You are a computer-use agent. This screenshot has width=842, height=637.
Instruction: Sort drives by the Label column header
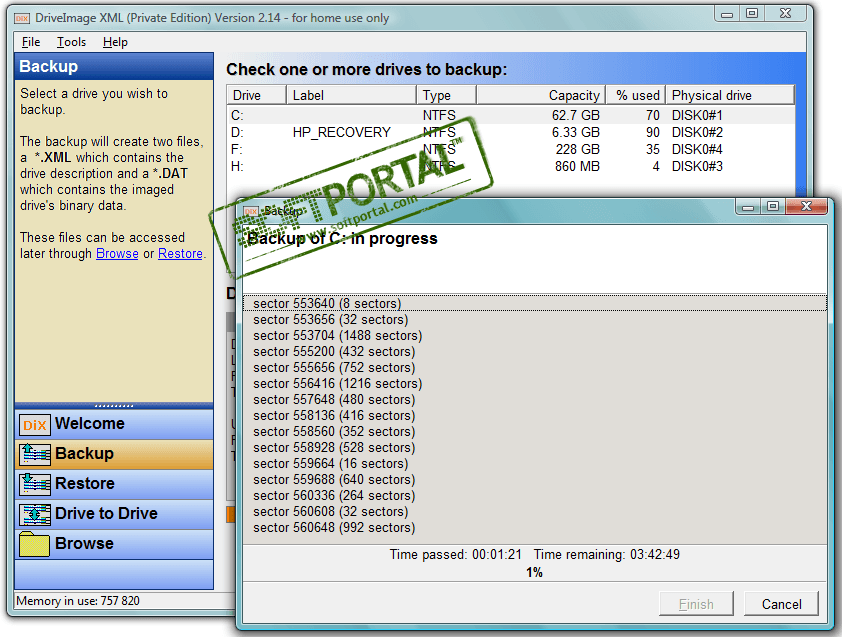[351, 95]
